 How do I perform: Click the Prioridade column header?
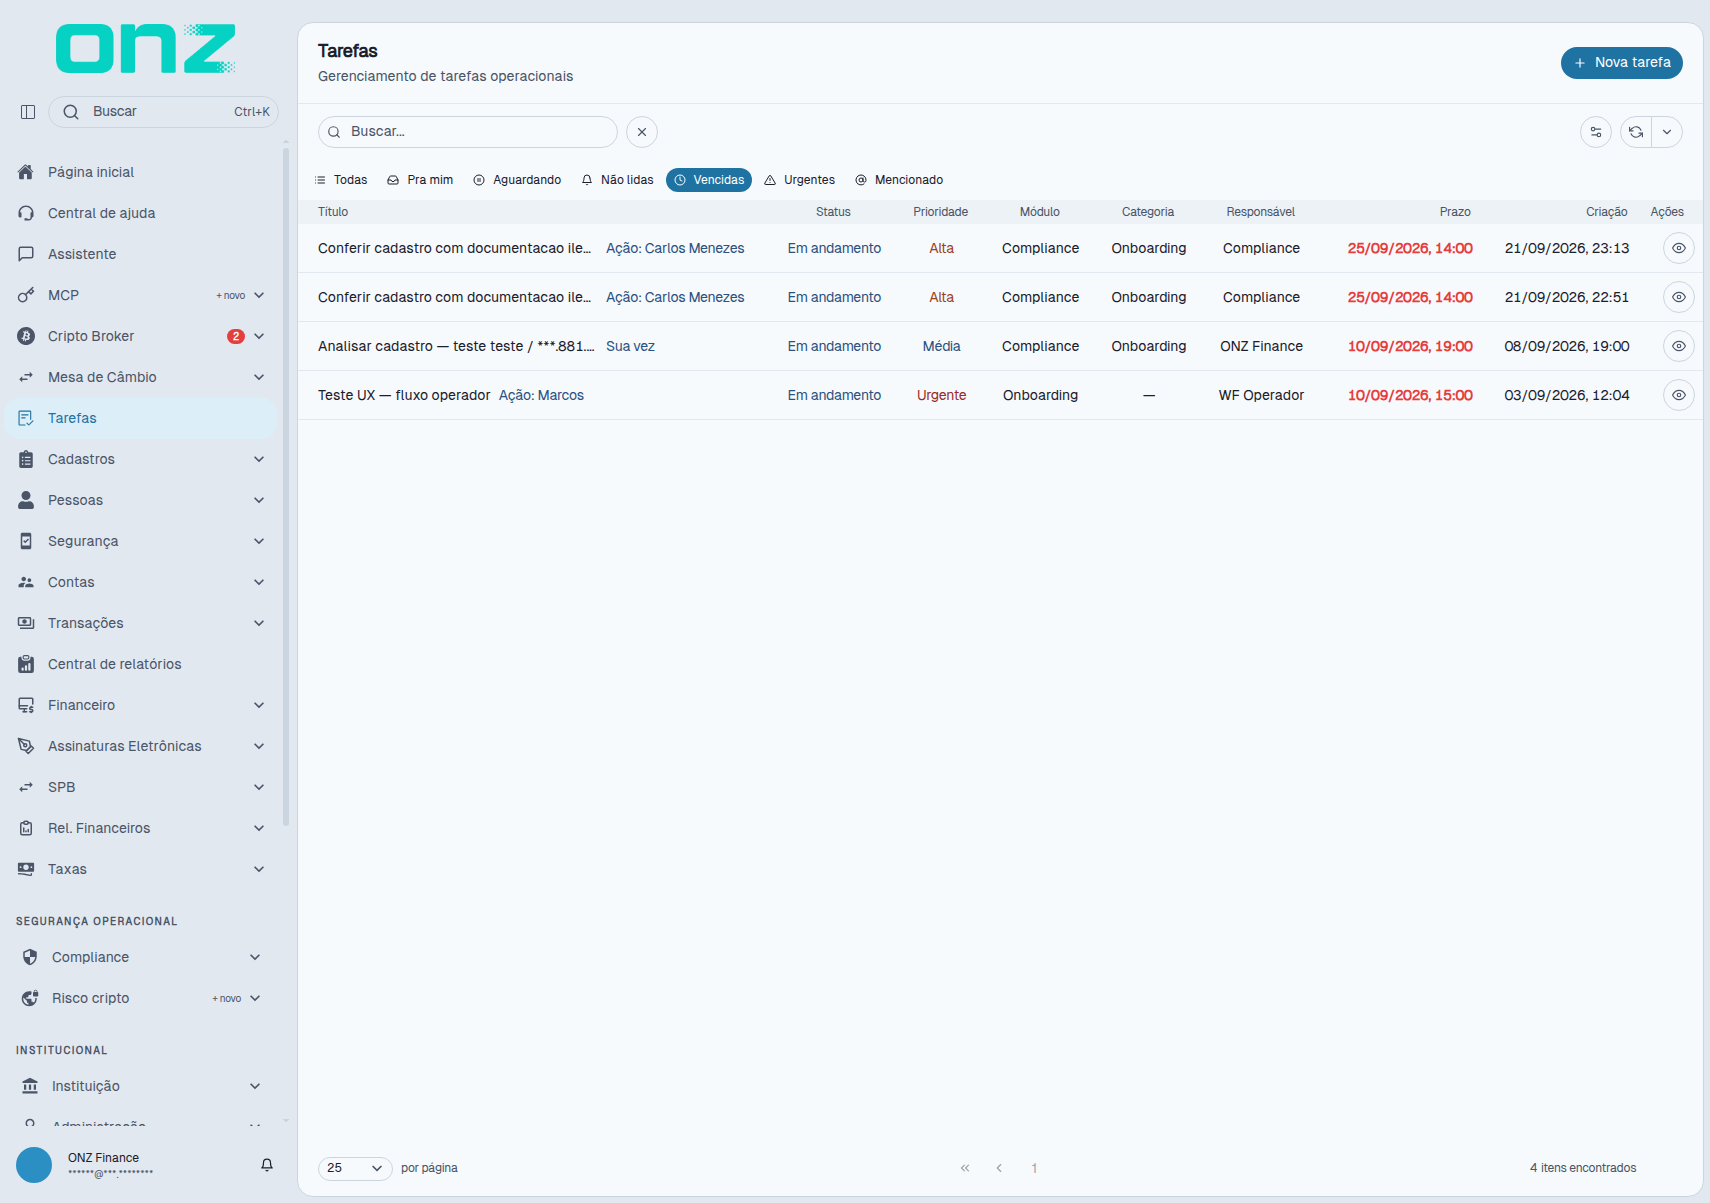[940, 212]
